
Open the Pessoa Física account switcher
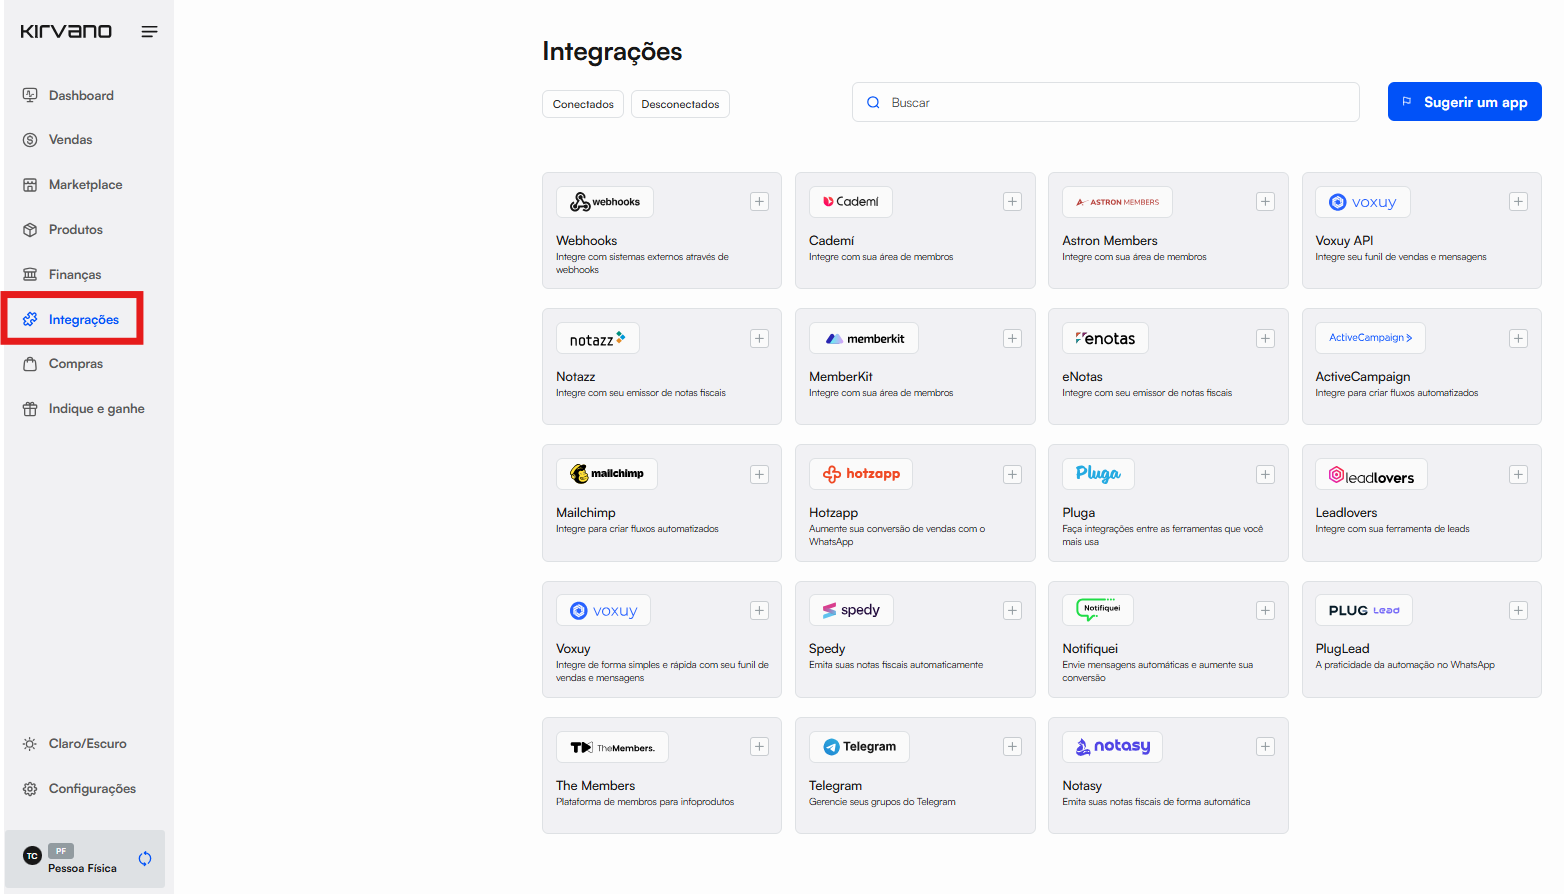coord(80,859)
